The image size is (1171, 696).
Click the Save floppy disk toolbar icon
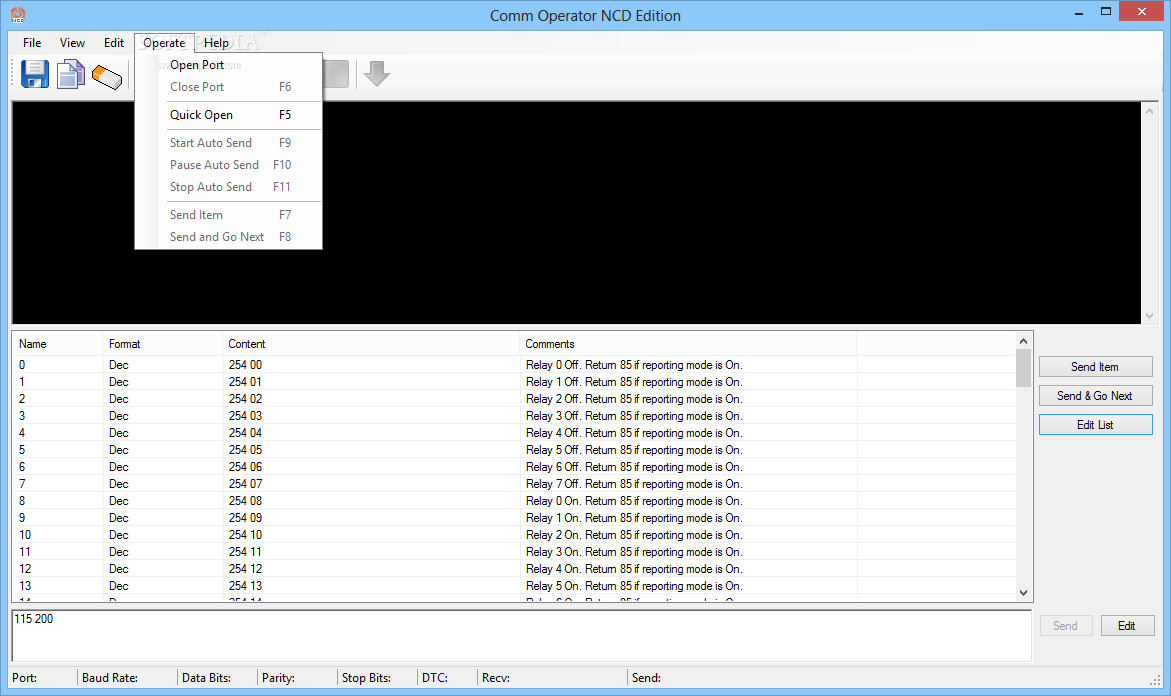[34, 75]
